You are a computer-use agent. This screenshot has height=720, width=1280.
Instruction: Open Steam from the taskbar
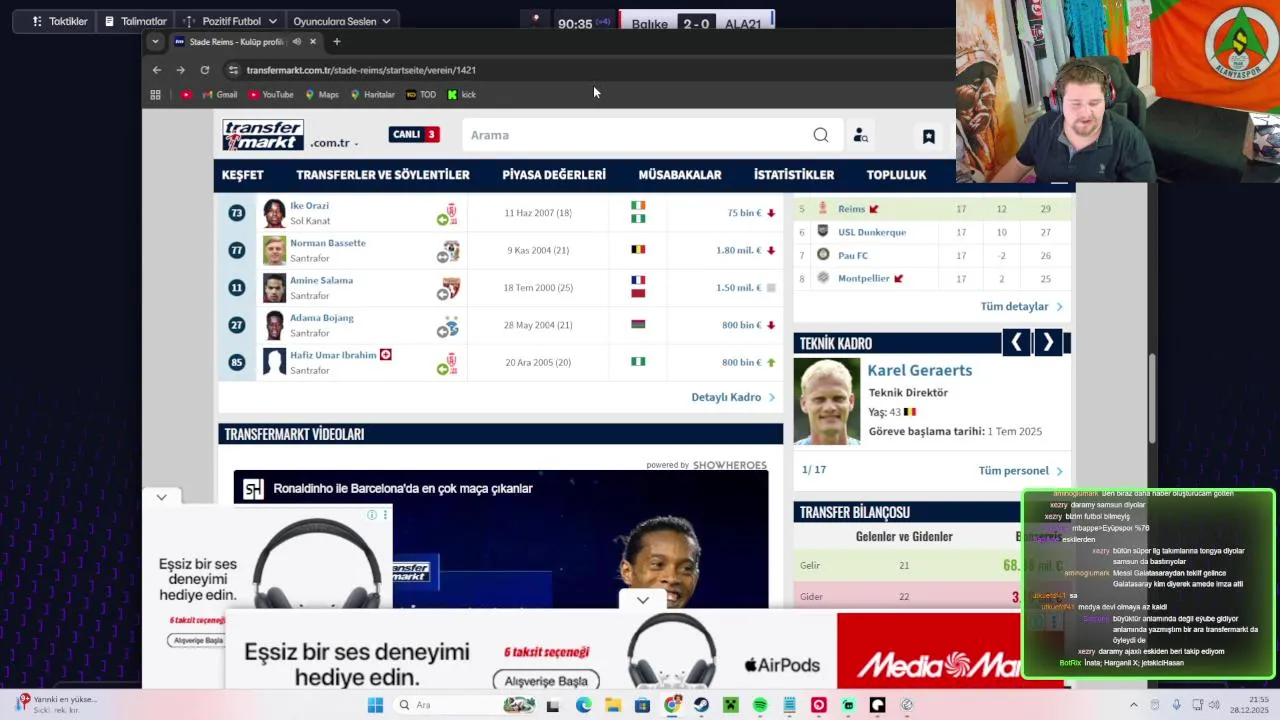[701, 705]
